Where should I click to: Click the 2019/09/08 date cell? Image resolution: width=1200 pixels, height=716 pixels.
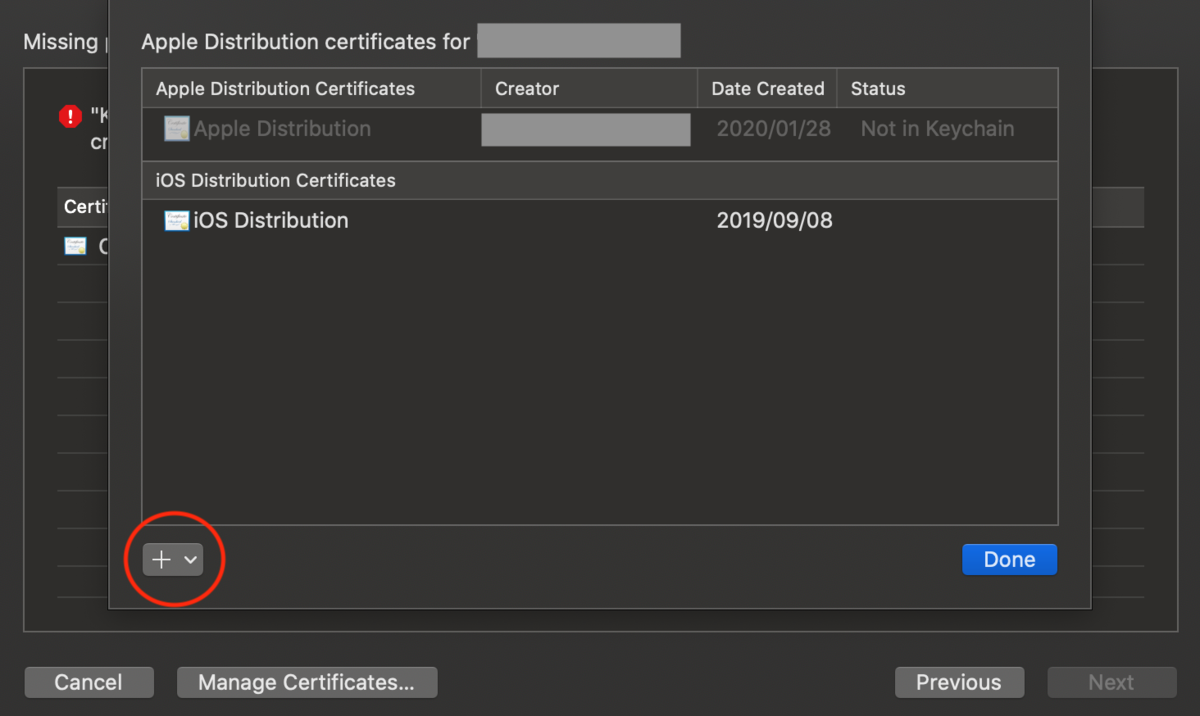tap(774, 221)
